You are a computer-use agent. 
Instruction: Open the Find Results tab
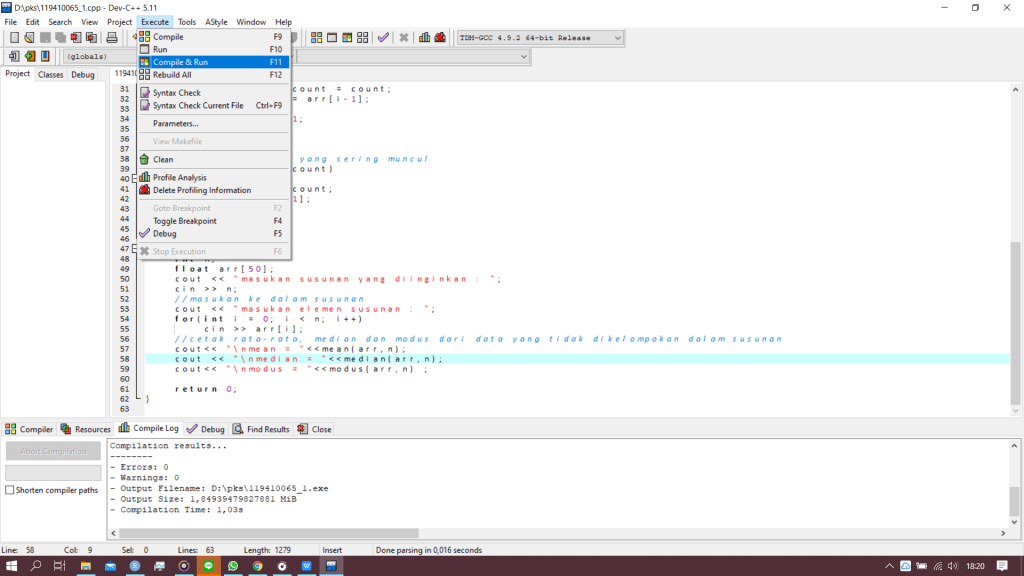pos(260,429)
